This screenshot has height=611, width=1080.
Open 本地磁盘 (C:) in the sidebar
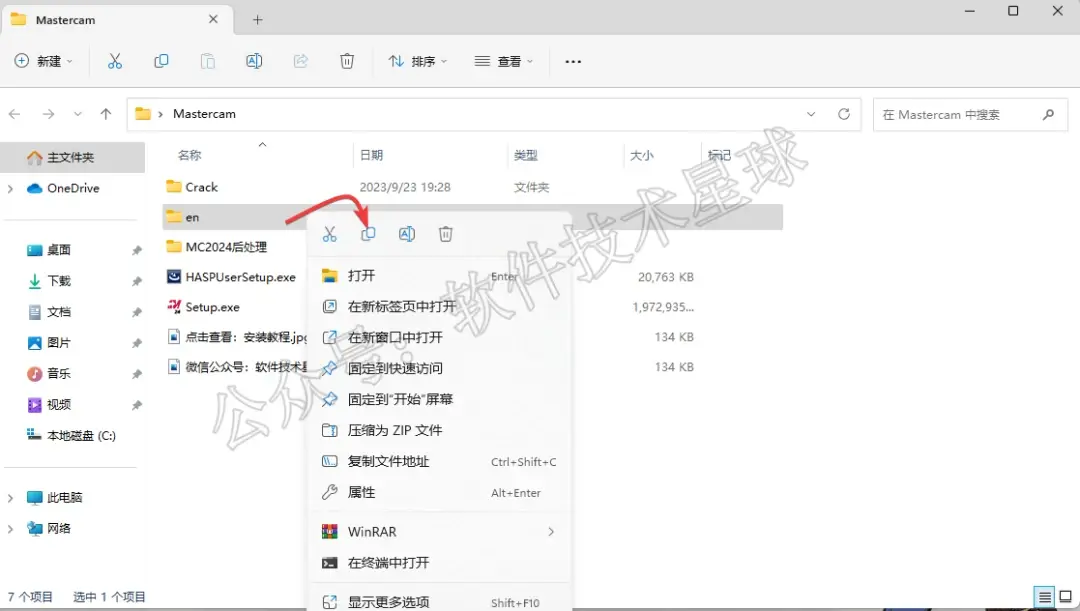(72, 436)
